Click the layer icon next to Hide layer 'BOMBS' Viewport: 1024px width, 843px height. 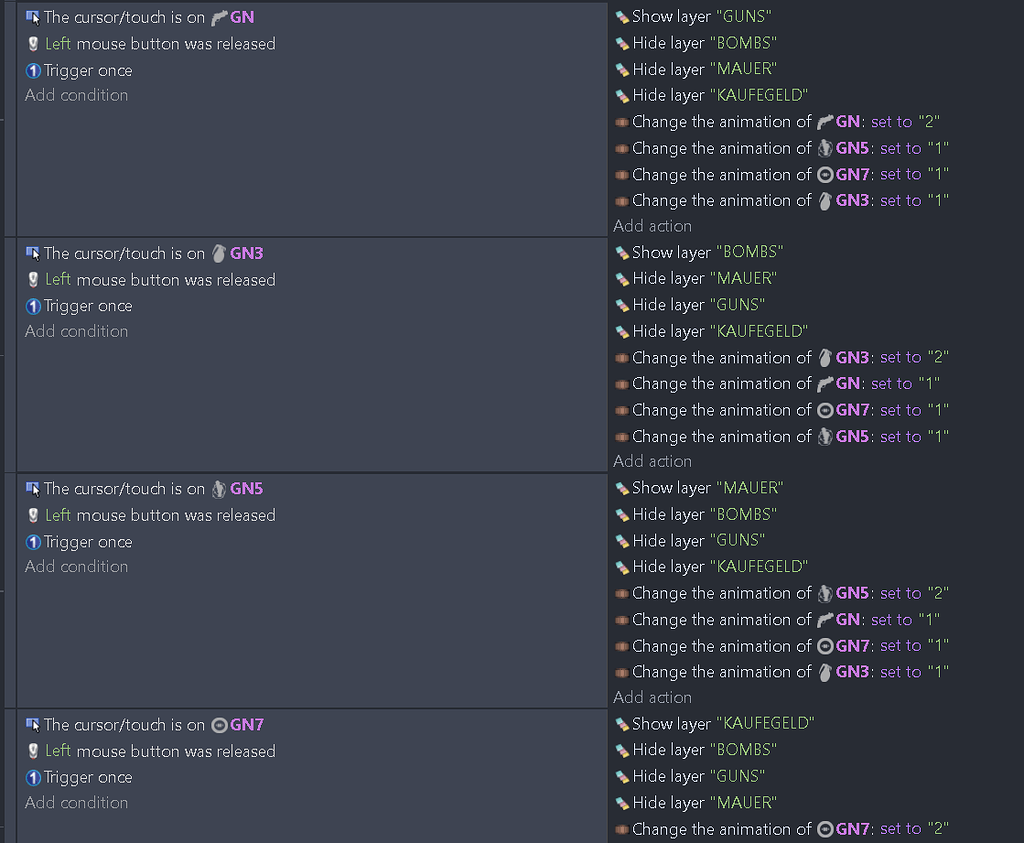tap(624, 42)
